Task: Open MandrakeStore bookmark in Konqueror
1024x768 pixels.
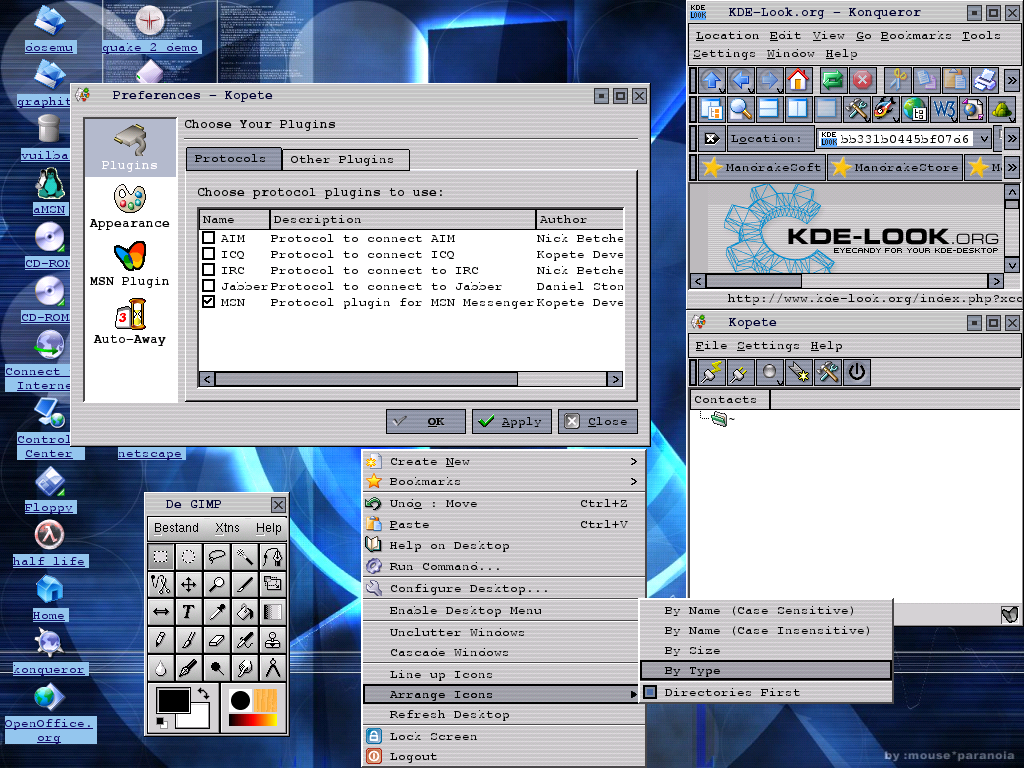Action: click(x=895, y=167)
